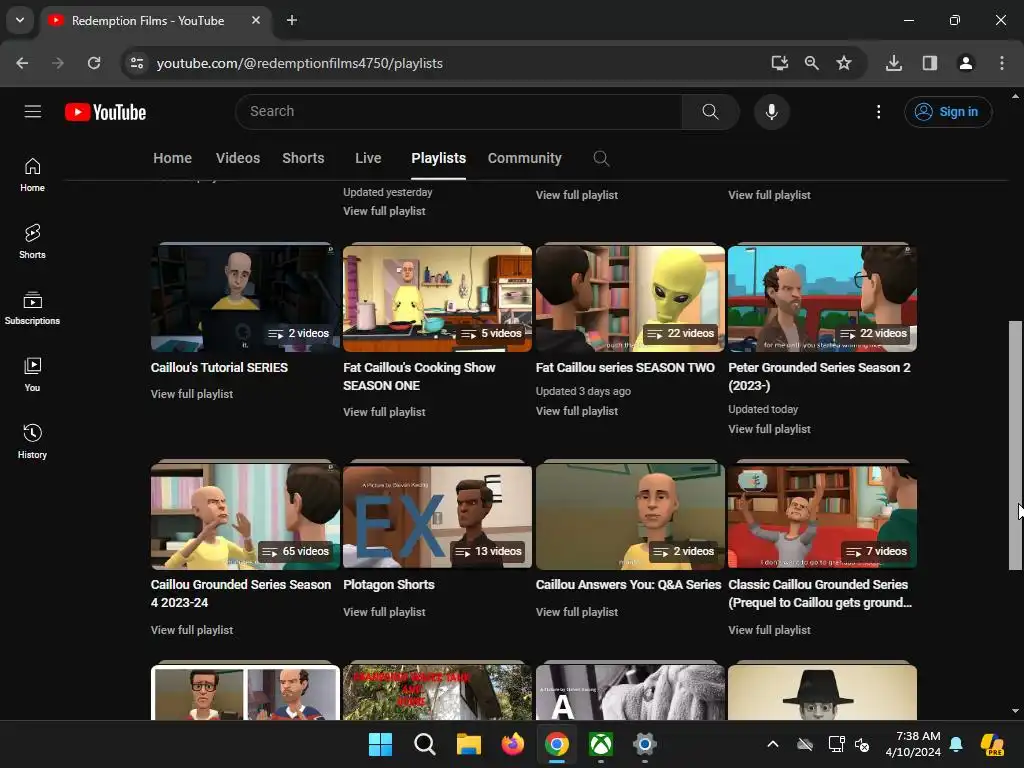Click Caillou Grounded Series Season 4 title
Screen dimensions: 1024x768
(241, 594)
